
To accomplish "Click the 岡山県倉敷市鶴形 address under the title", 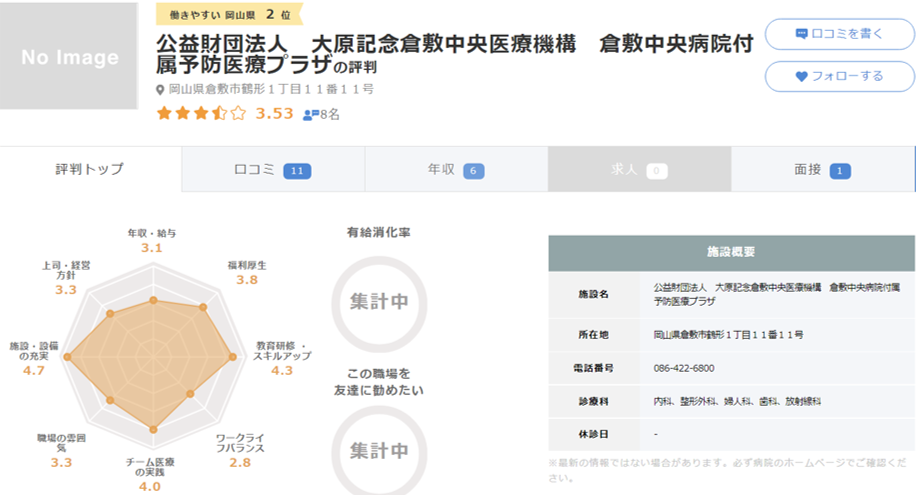I will pos(271,89).
